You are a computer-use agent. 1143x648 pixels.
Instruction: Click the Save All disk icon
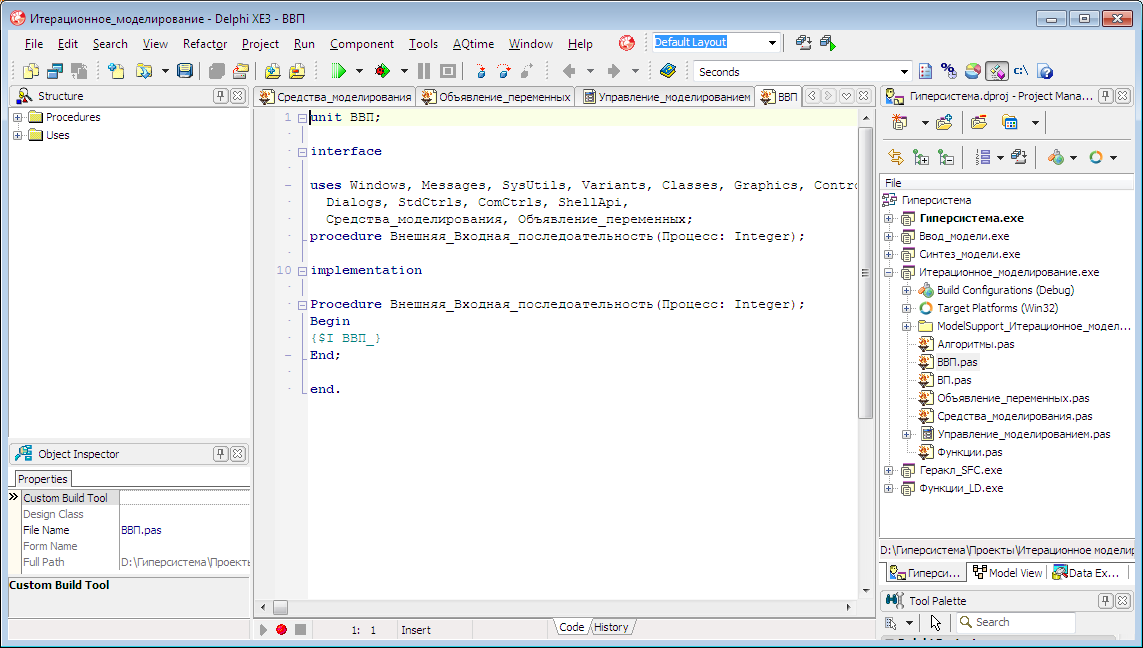(185, 71)
